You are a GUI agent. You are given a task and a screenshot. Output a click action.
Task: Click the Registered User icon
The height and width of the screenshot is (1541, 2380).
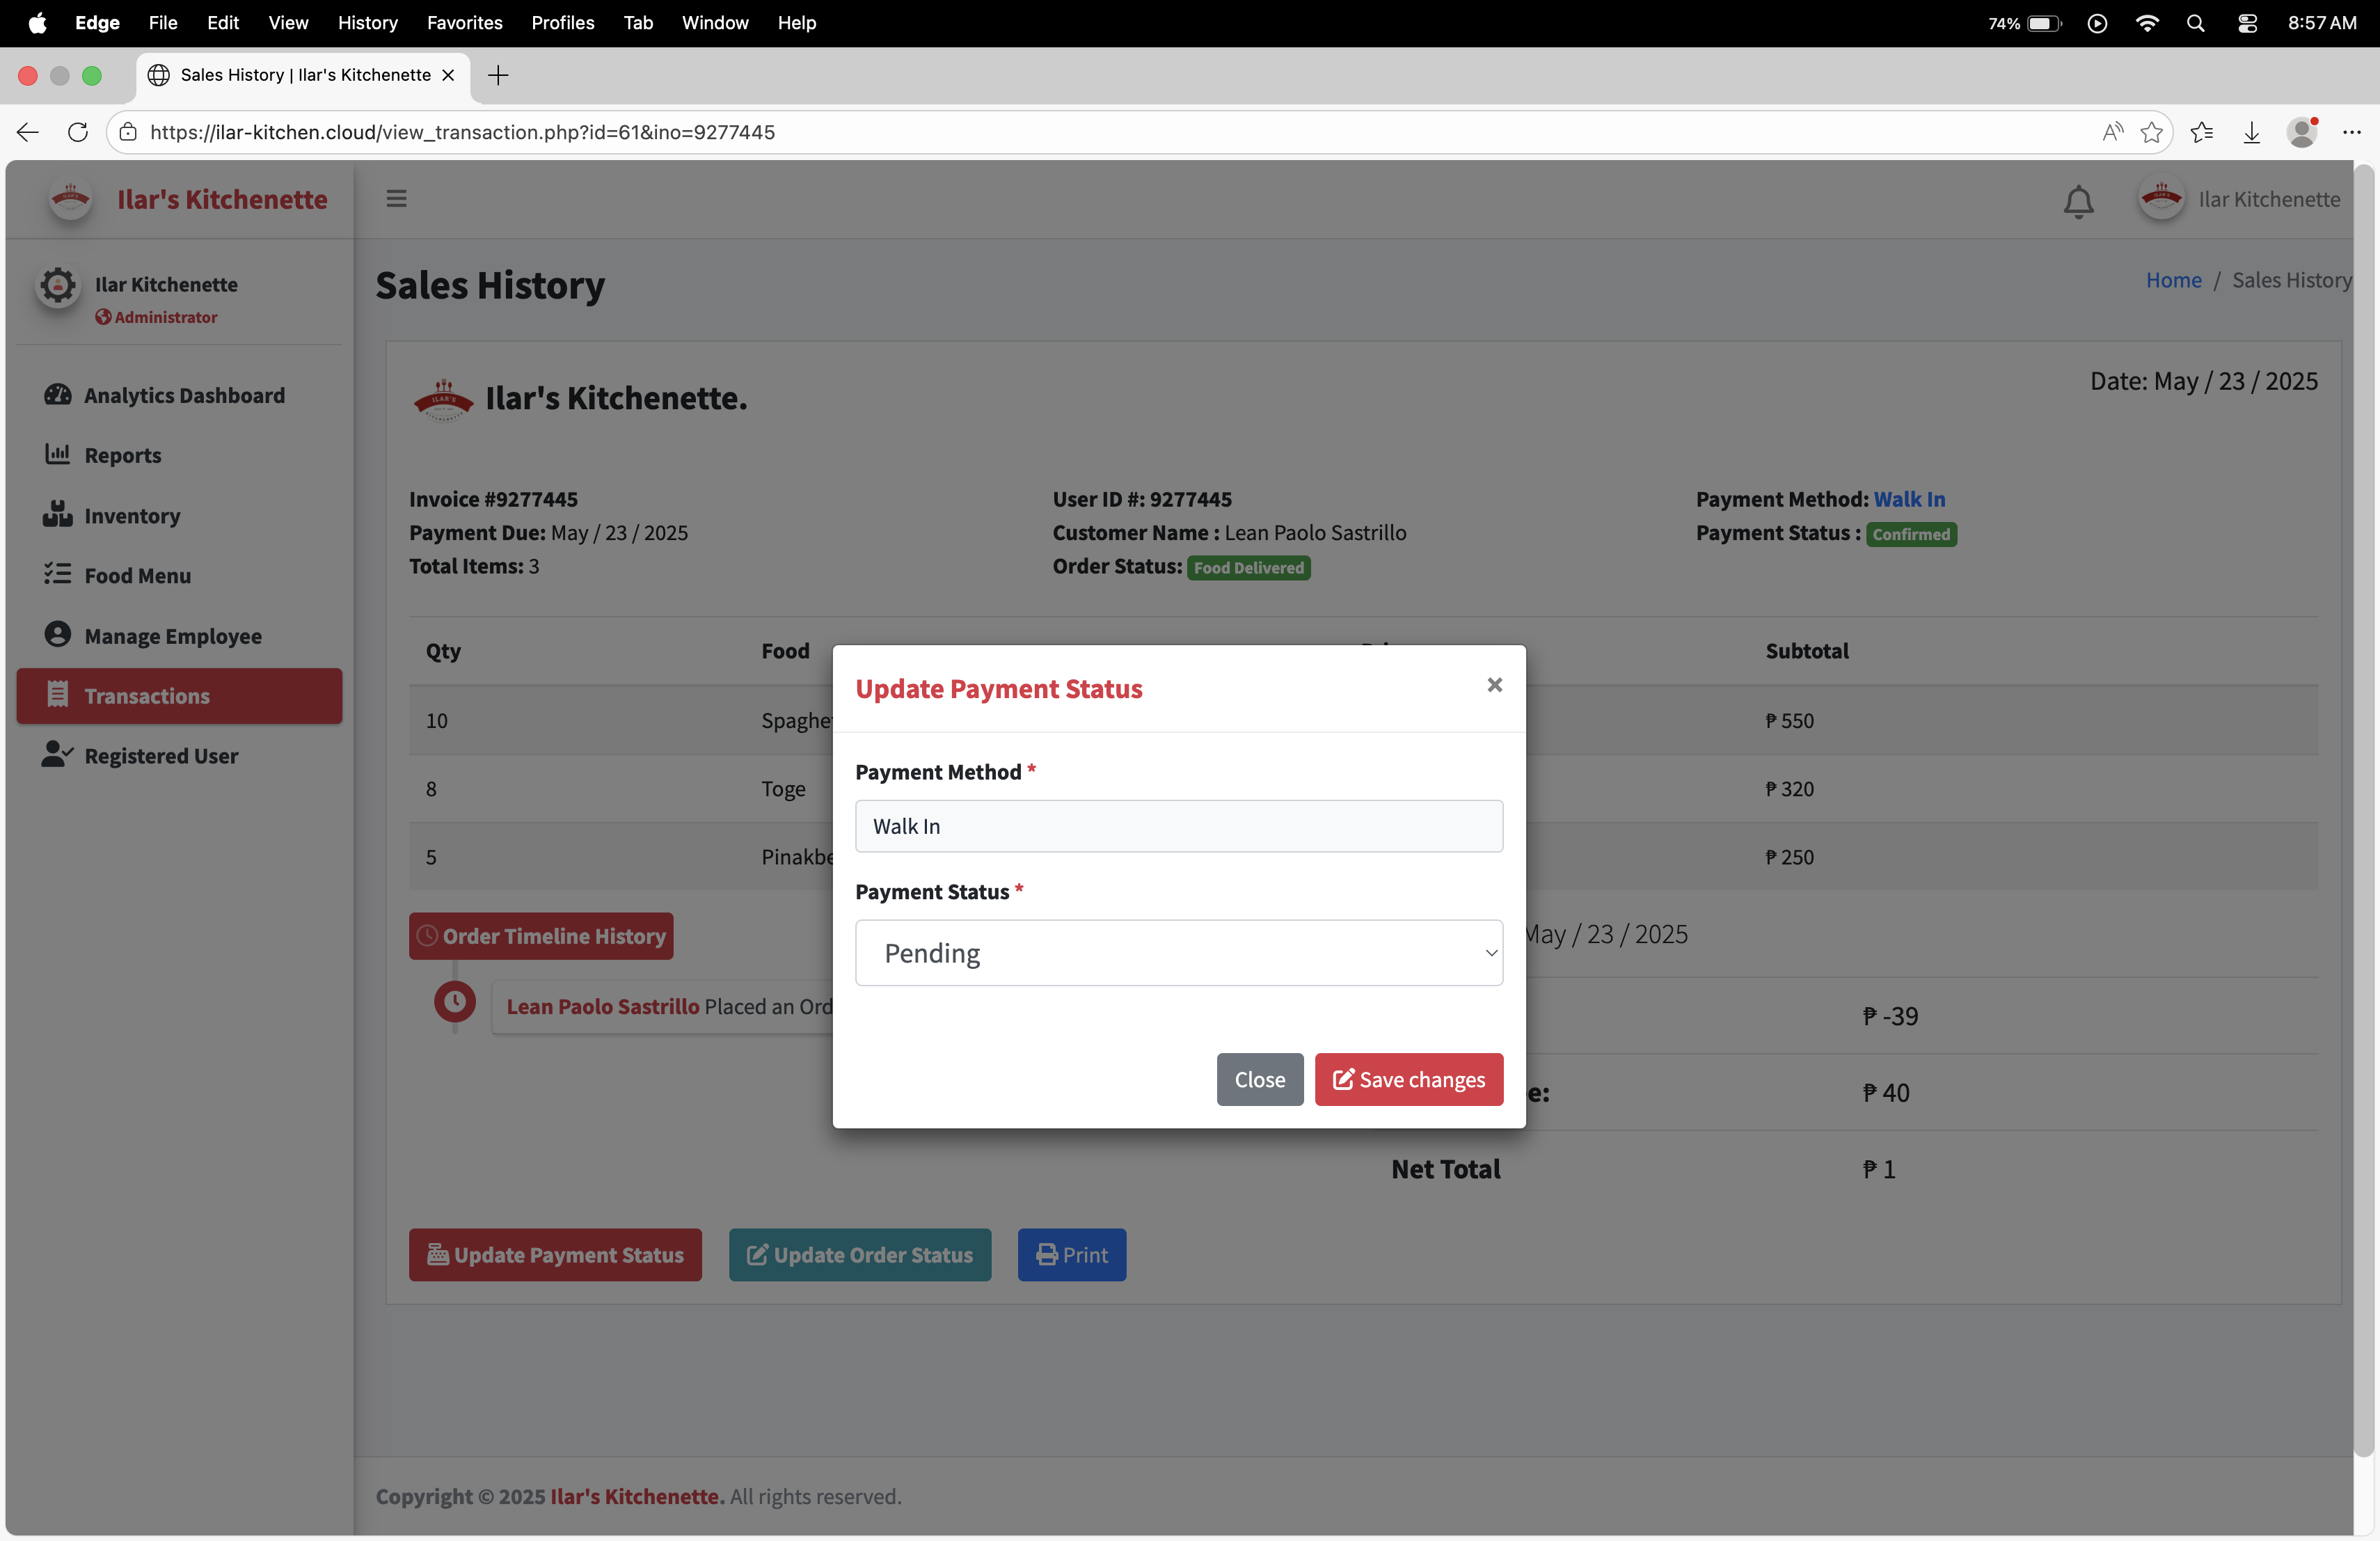point(57,755)
